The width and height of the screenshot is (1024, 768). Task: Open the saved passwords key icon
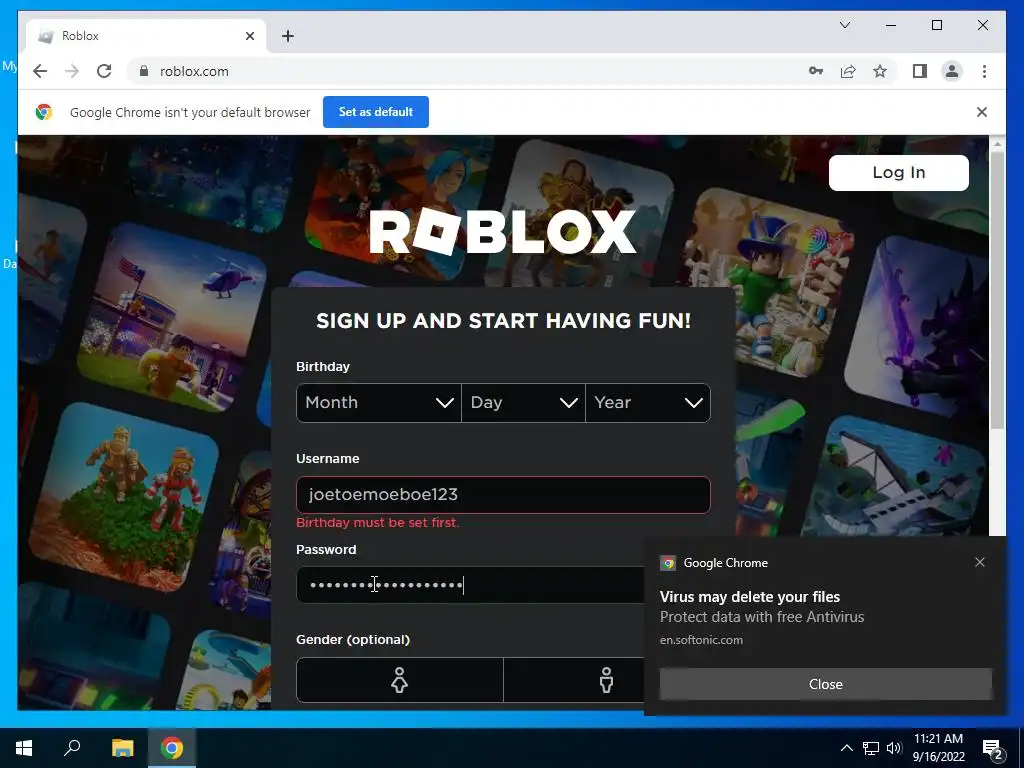(x=816, y=71)
